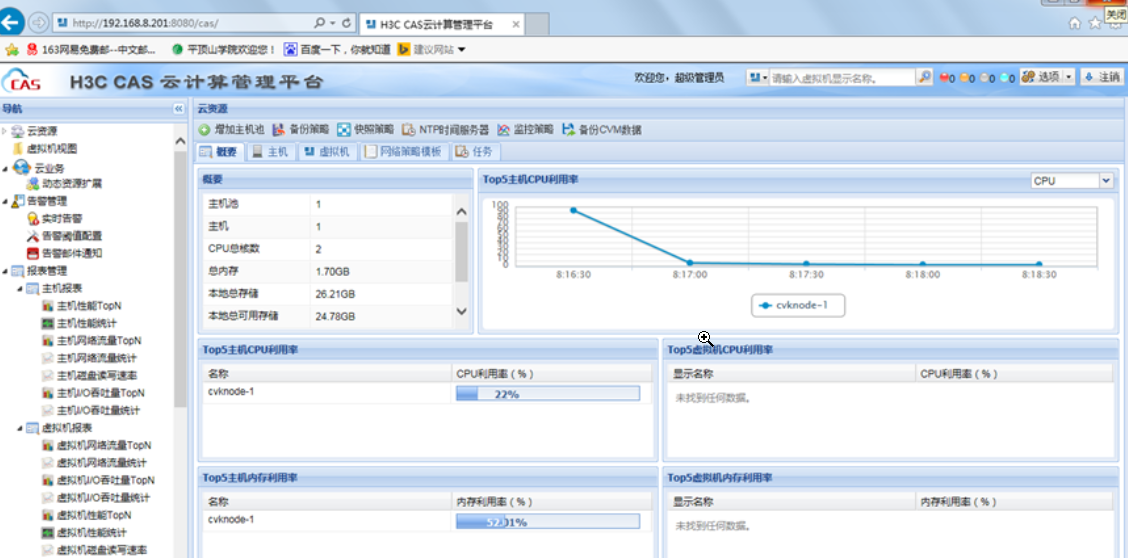The height and width of the screenshot is (558, 1128).
Task: Click the VM display name search field
Action: point(842,78)
